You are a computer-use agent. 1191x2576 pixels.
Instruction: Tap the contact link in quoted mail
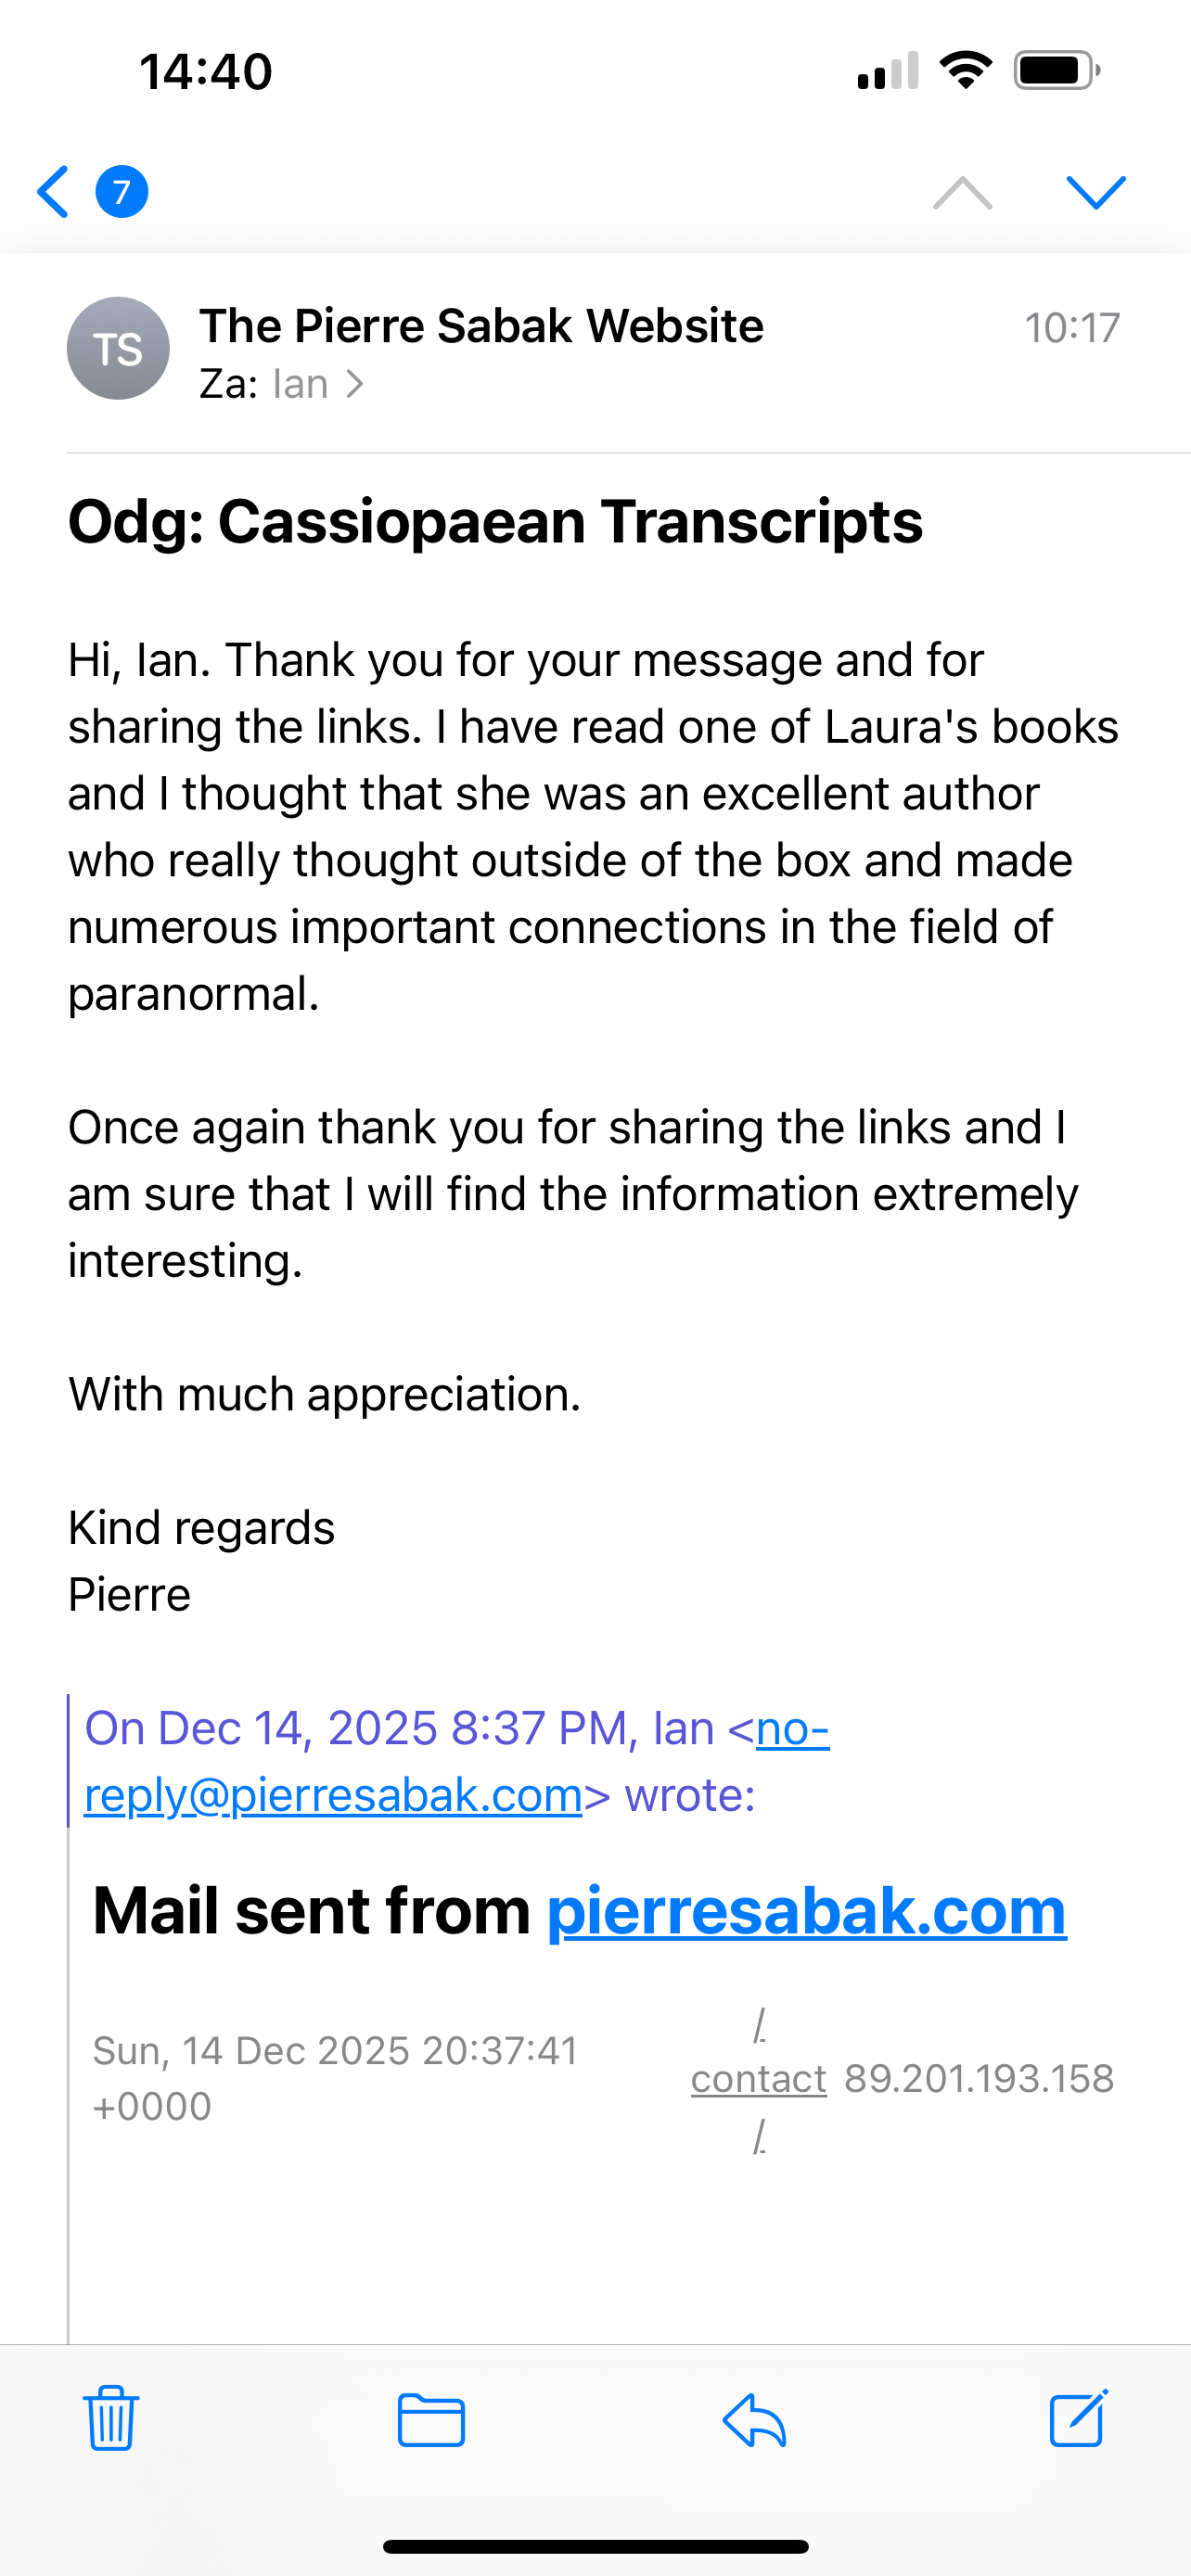point(758,2079)
